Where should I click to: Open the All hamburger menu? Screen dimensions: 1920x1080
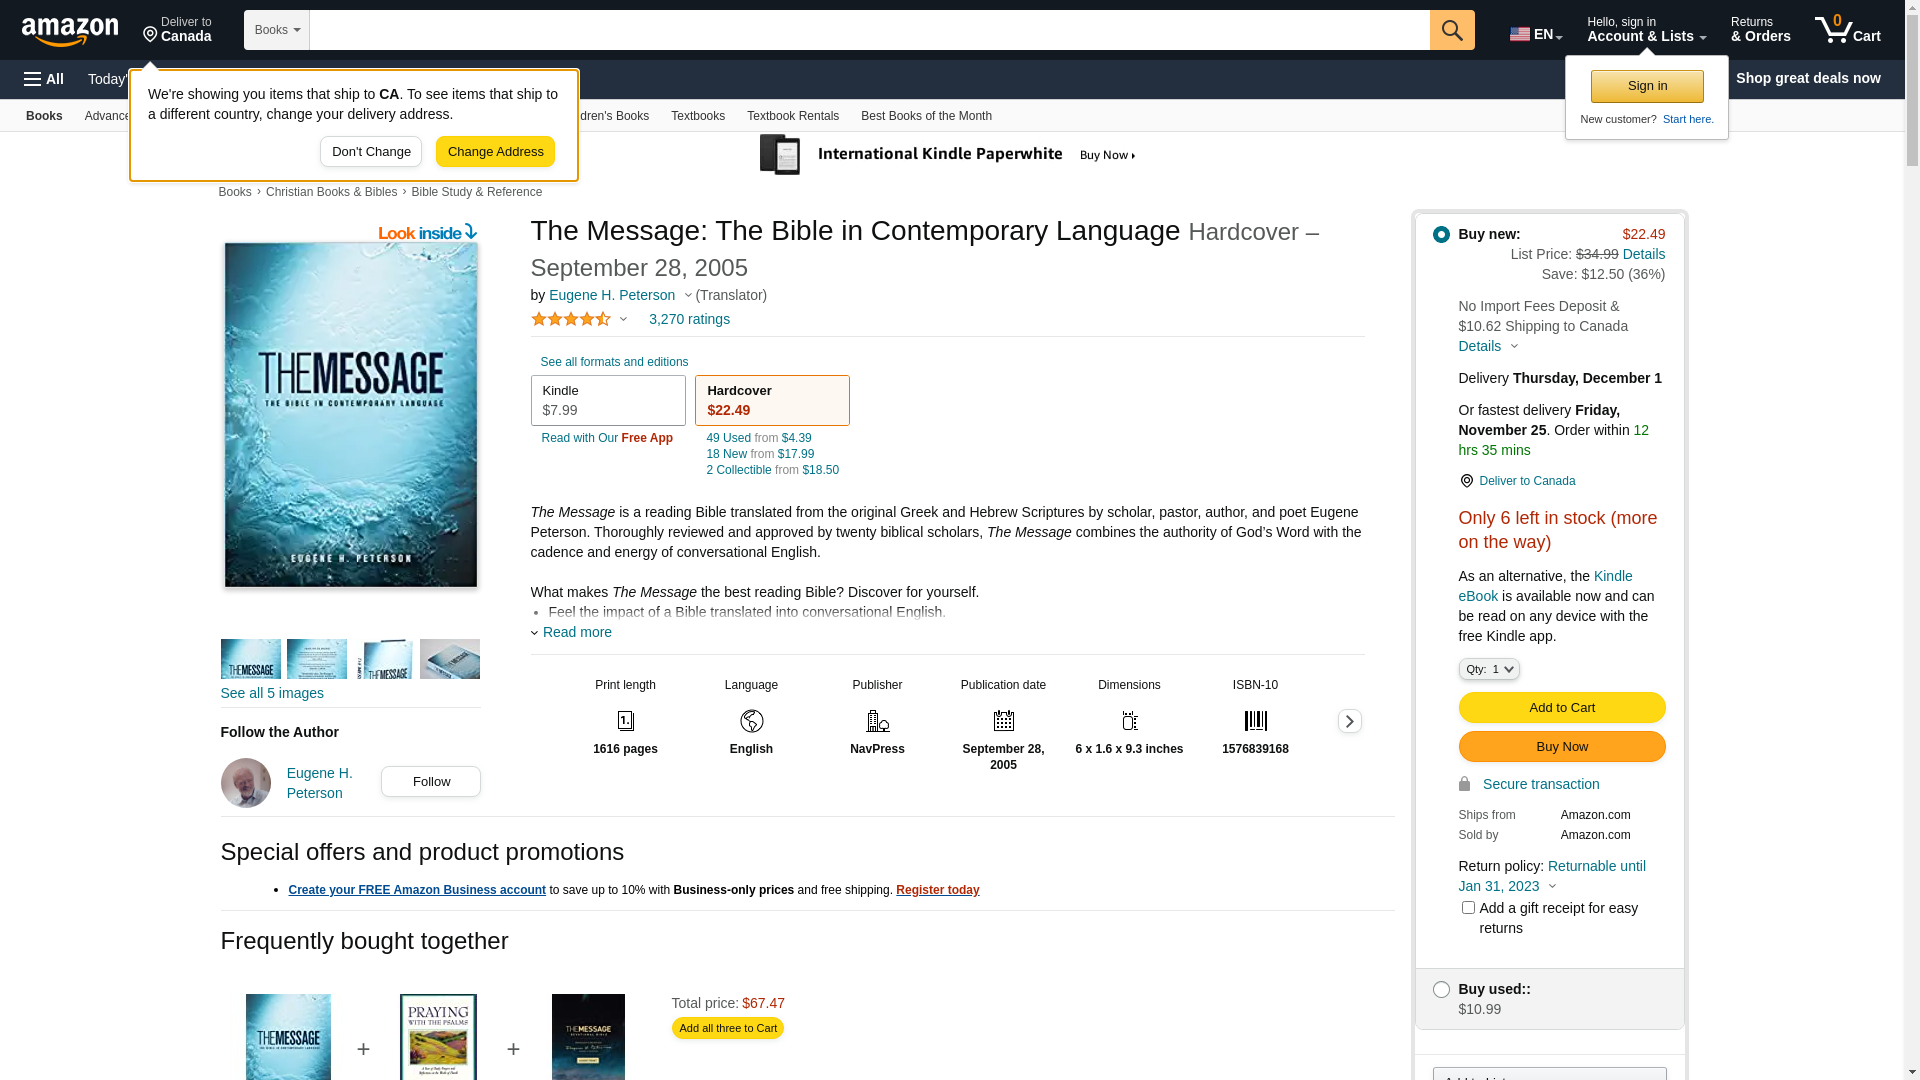pyautogui.click(x=44, y=79)
